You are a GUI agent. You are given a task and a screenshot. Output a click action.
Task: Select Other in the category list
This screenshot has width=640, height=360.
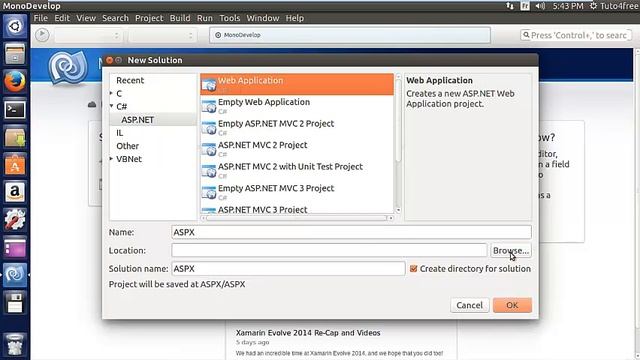pyautogui.click(x=127, y=146)
